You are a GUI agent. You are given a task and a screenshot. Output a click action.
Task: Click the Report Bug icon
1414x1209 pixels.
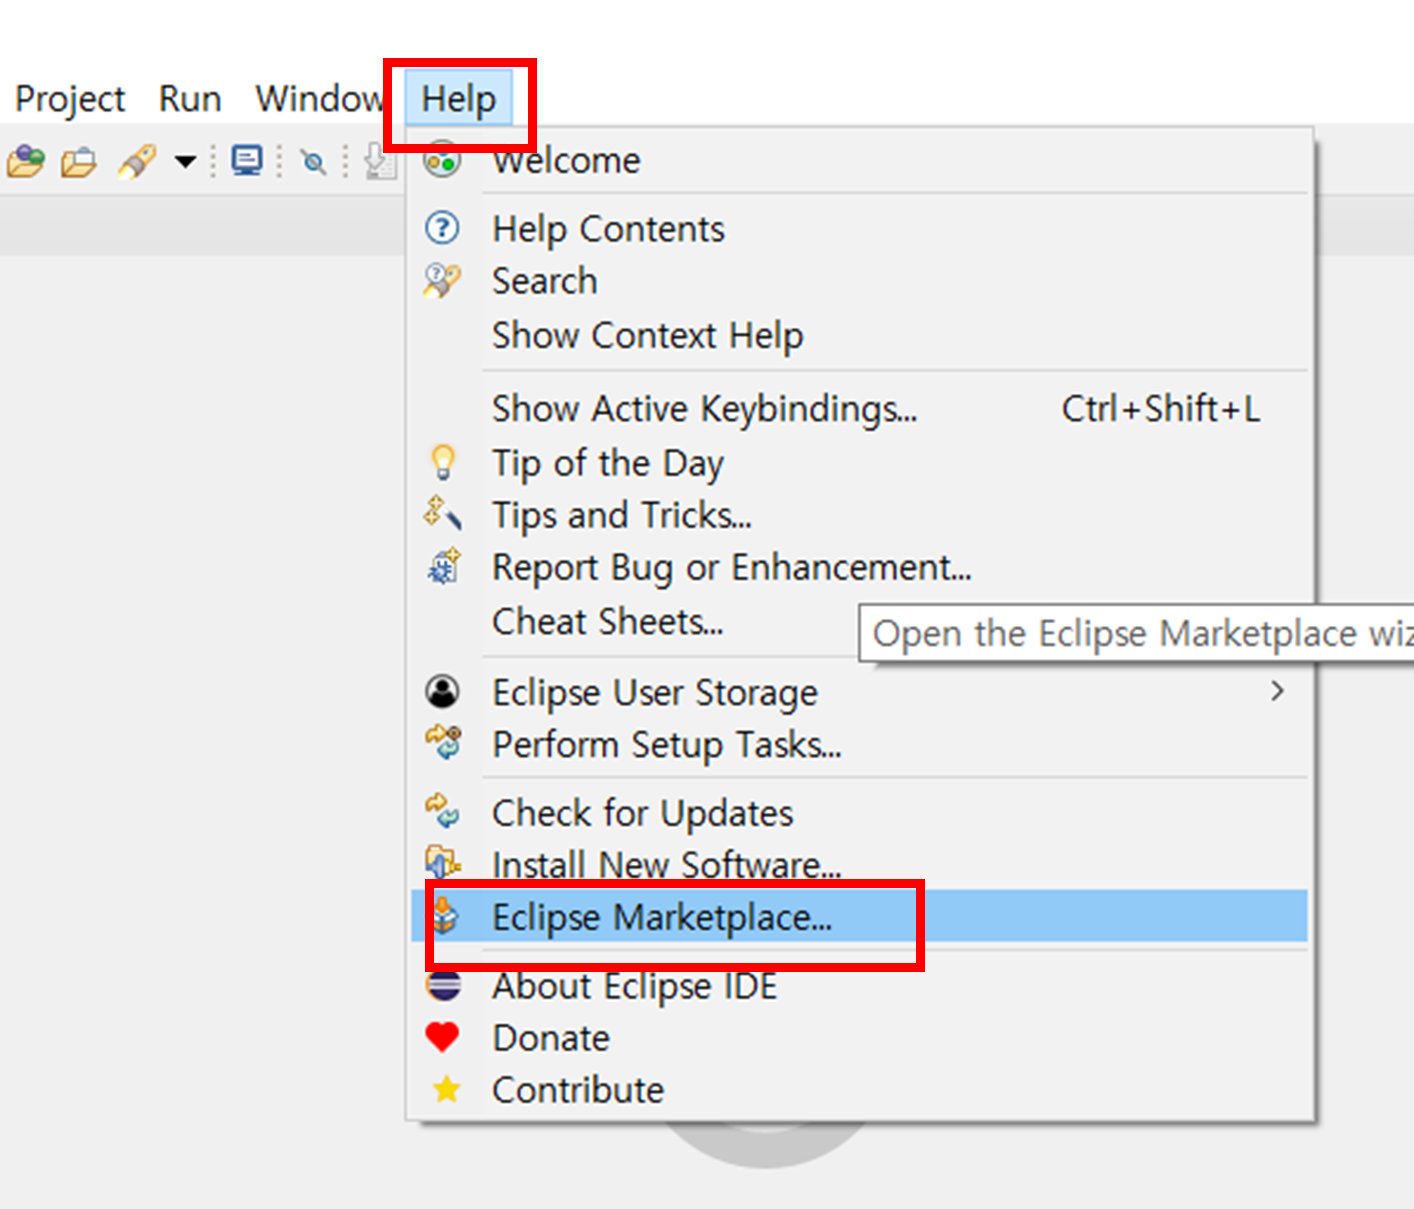coord(443,566)
